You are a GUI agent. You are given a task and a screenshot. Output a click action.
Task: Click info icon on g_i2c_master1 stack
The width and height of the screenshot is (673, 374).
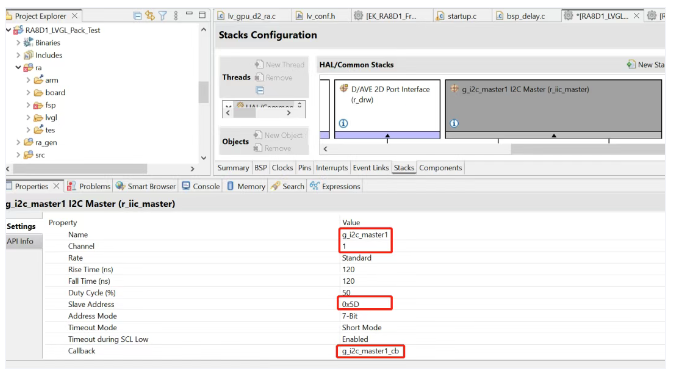(x=454, y=123)
